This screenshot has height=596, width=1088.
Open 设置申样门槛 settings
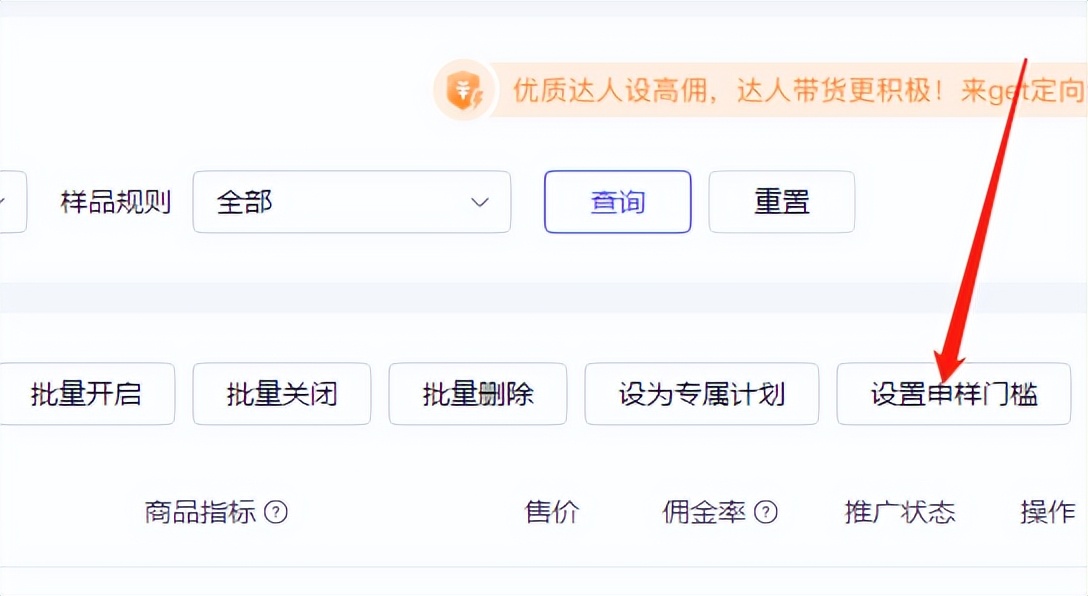click(x=953, y=394)
